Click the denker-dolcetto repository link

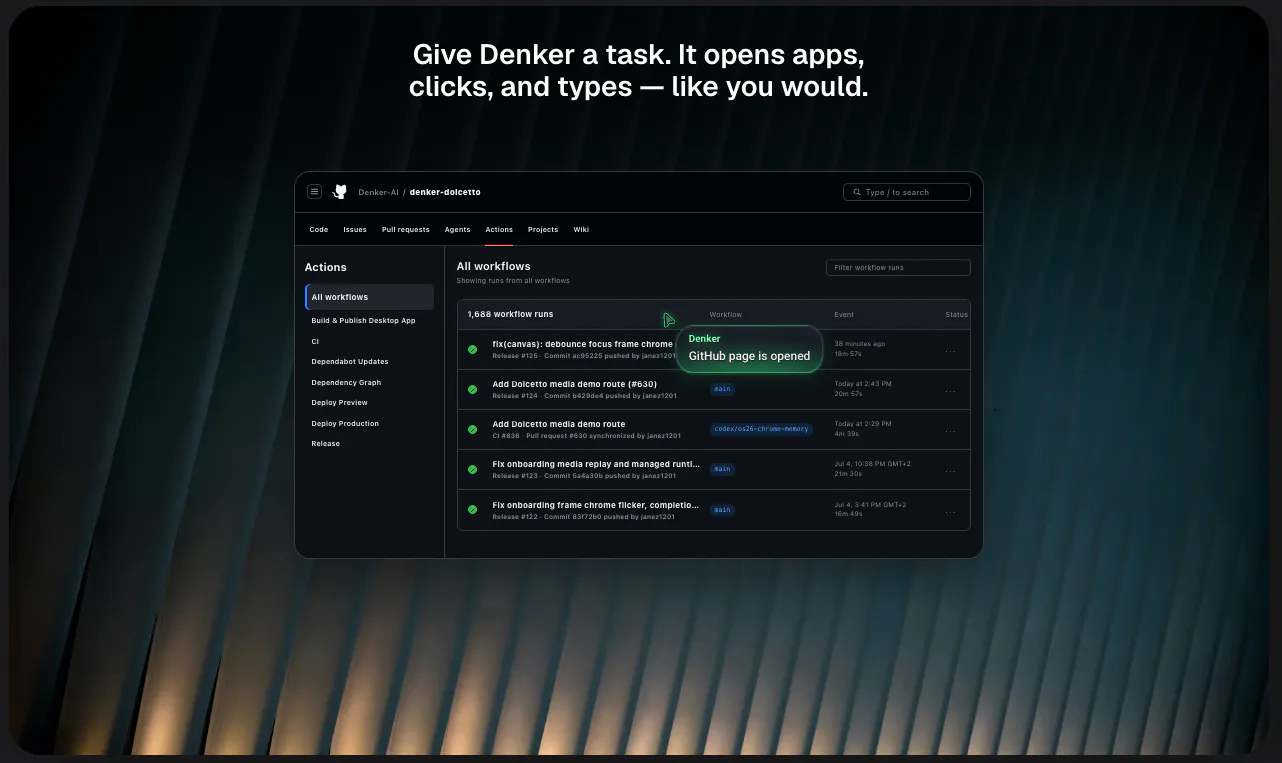coord(445,192)
